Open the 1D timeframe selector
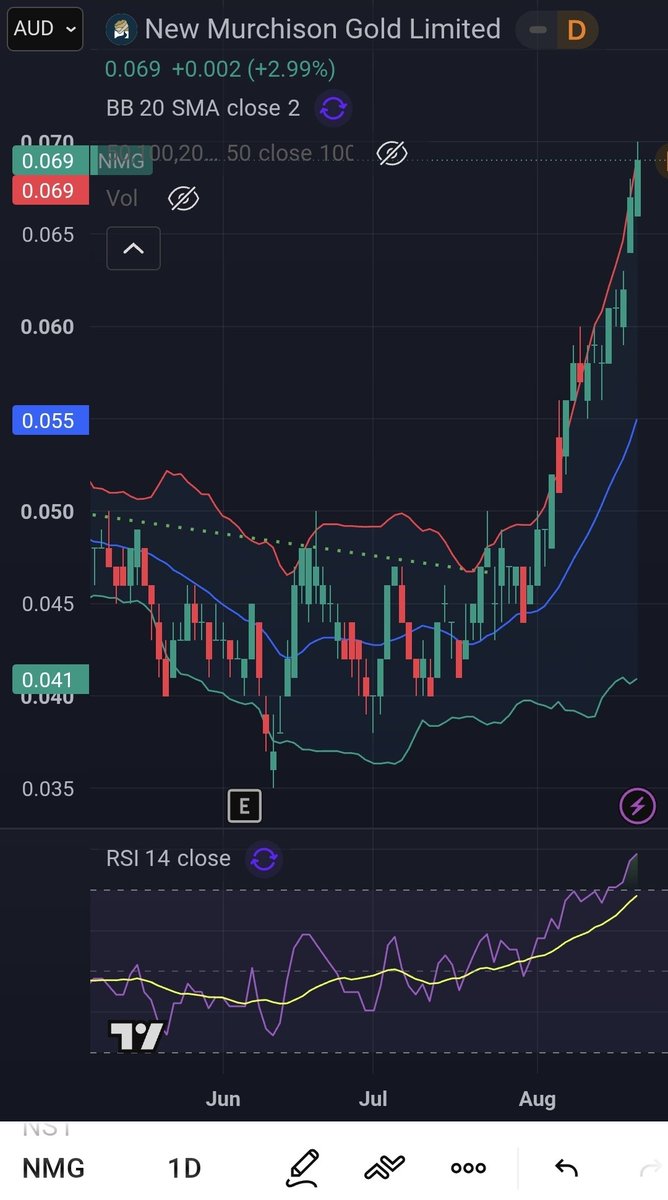The height and width of the screenshot is (1200, 668). tap(184, 1167)
